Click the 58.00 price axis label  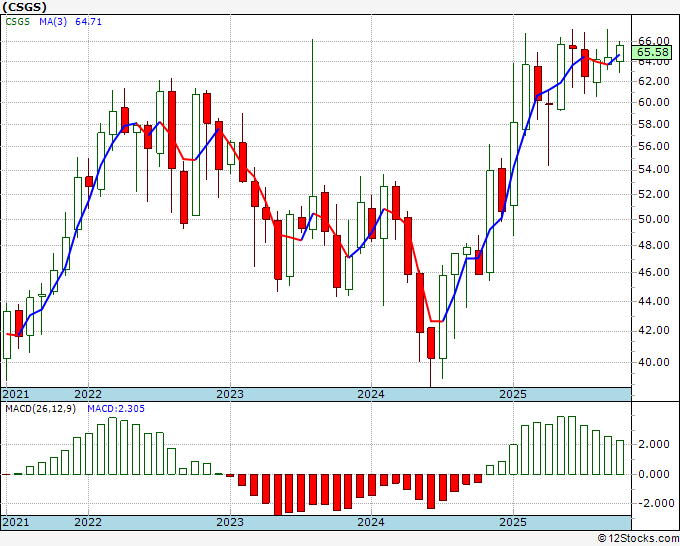[x=654, y=124]
